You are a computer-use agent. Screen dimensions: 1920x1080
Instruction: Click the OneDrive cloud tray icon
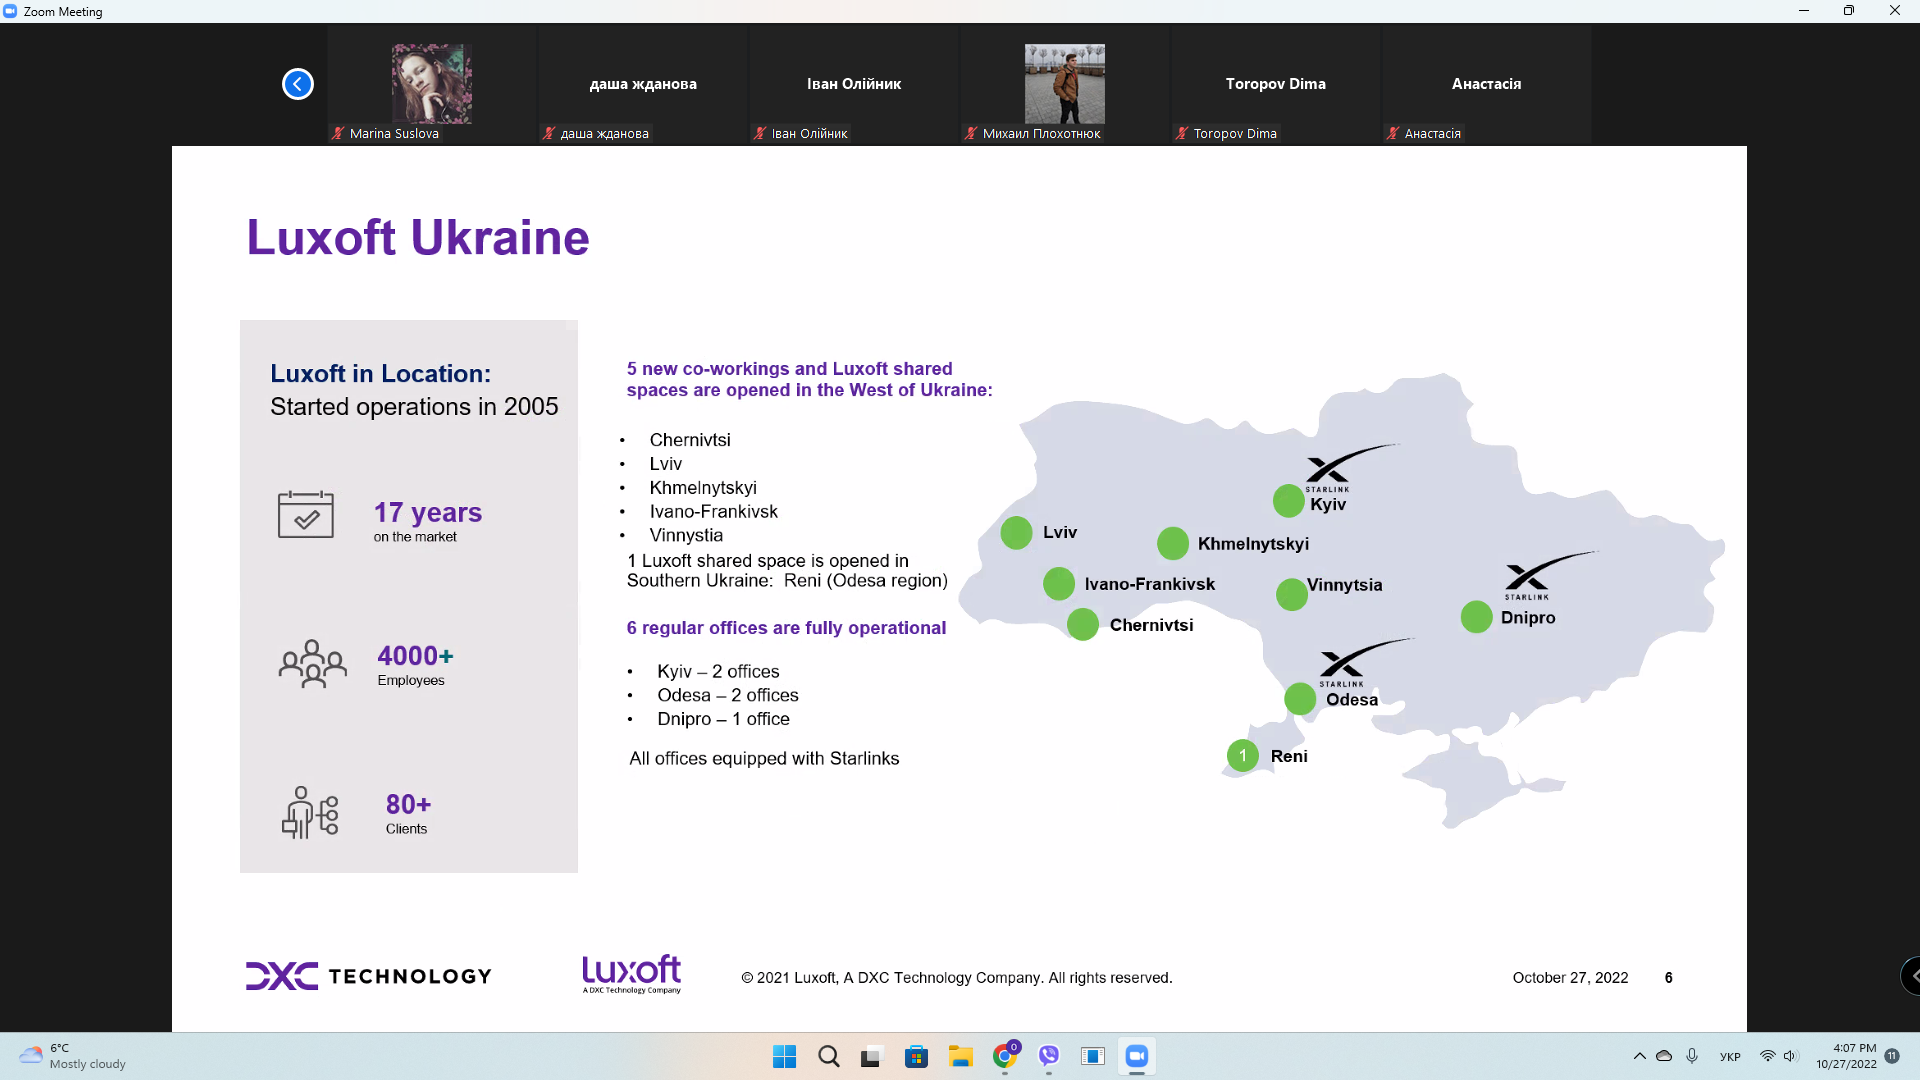[1664, 1056]
